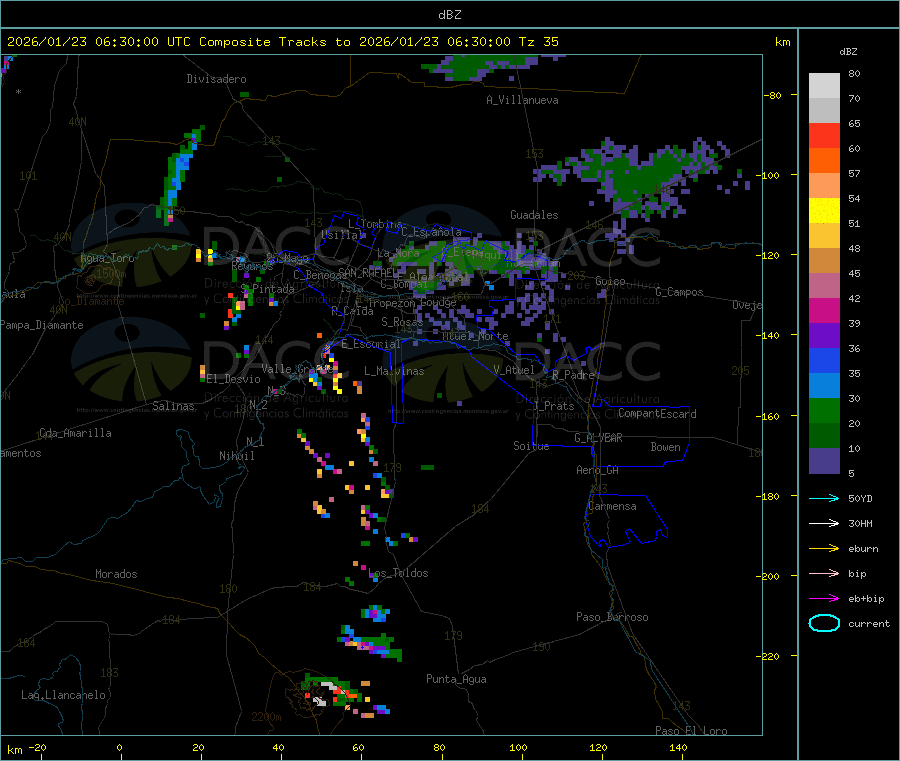Image resolution: width=900 pixels, height=761 pixels.
Task: Select the magenta 39 dBZ color swatch
Action: [x=824, y=310]
